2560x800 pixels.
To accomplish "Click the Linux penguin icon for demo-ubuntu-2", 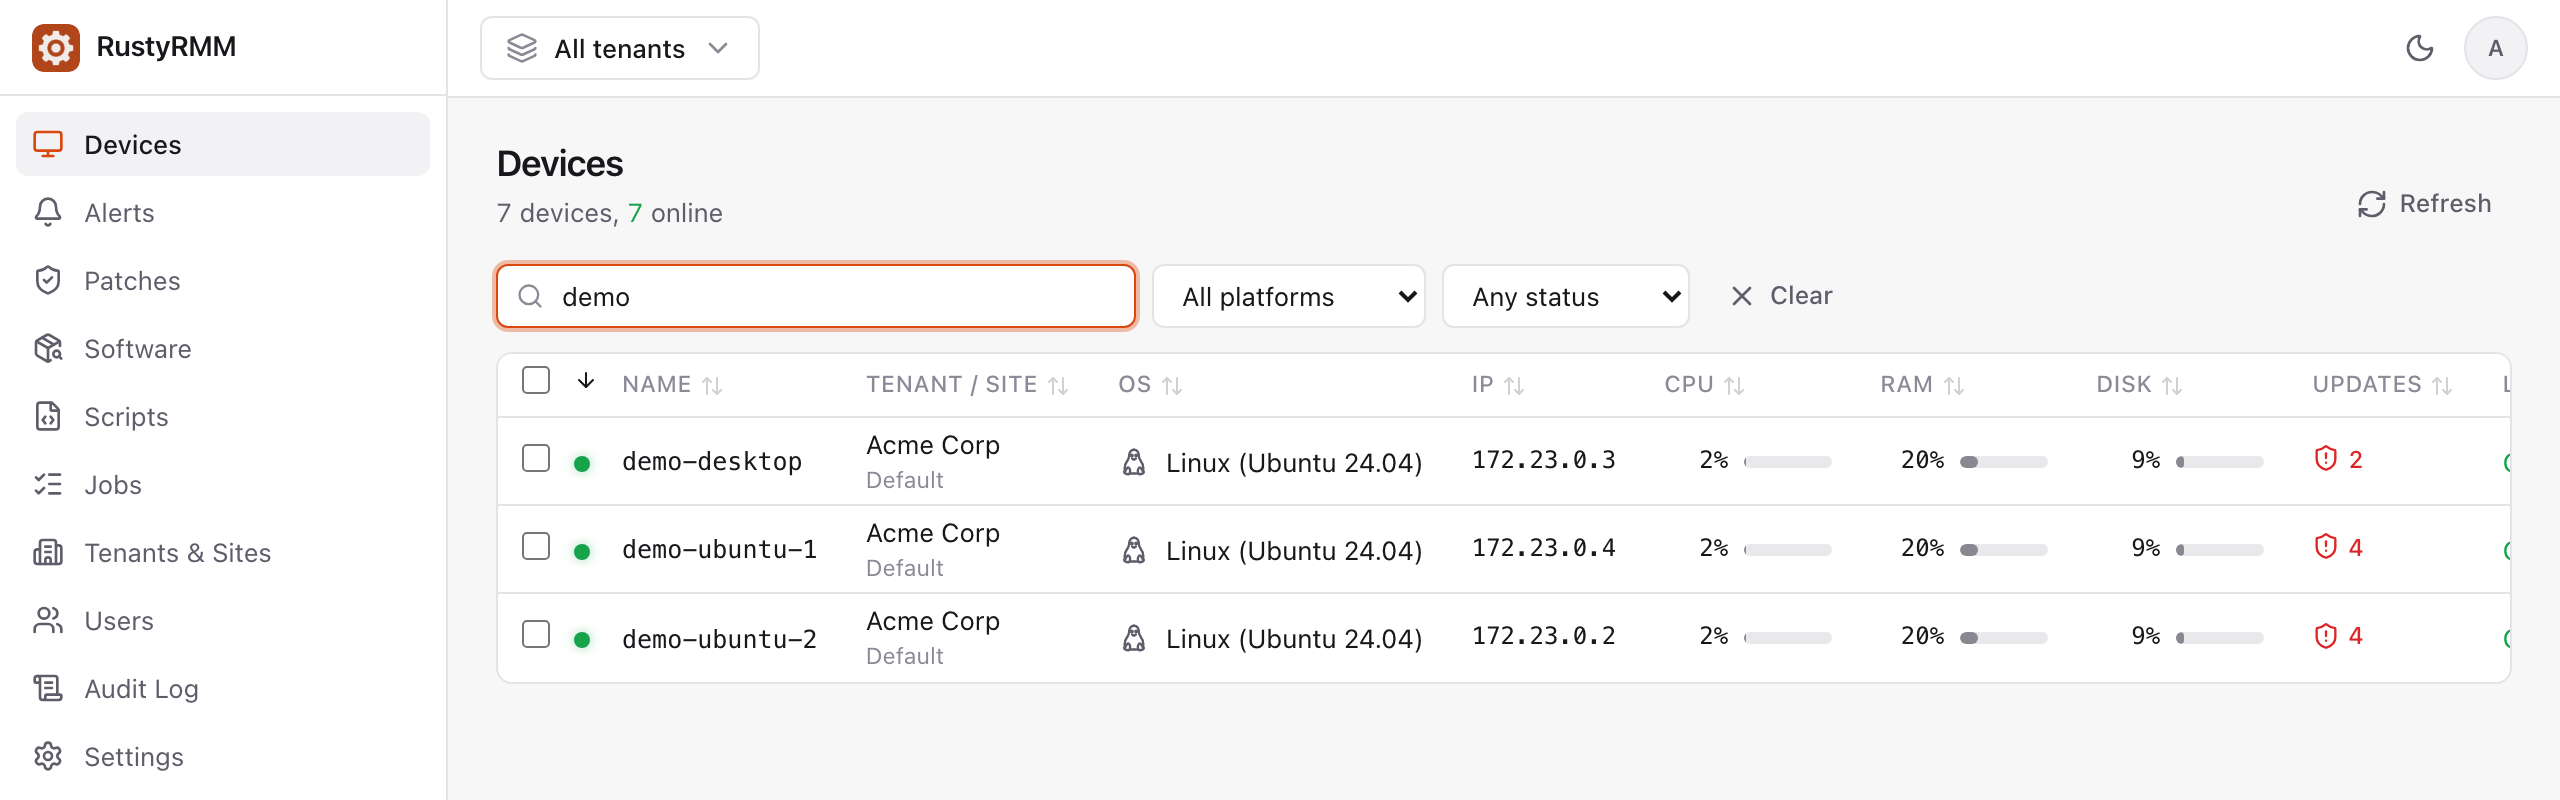I will (x=1133, y=638).
